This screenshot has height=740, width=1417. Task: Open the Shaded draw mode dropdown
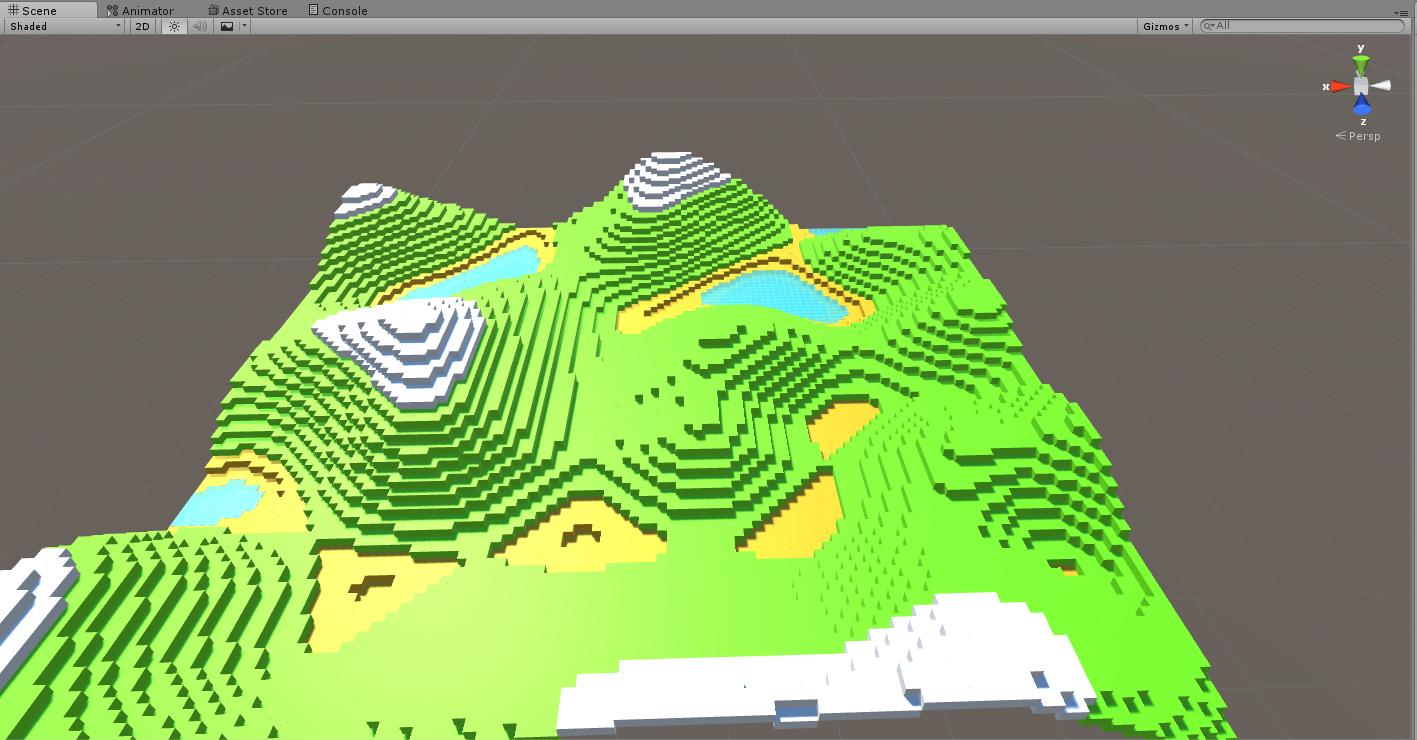click(x=63, y=26)
